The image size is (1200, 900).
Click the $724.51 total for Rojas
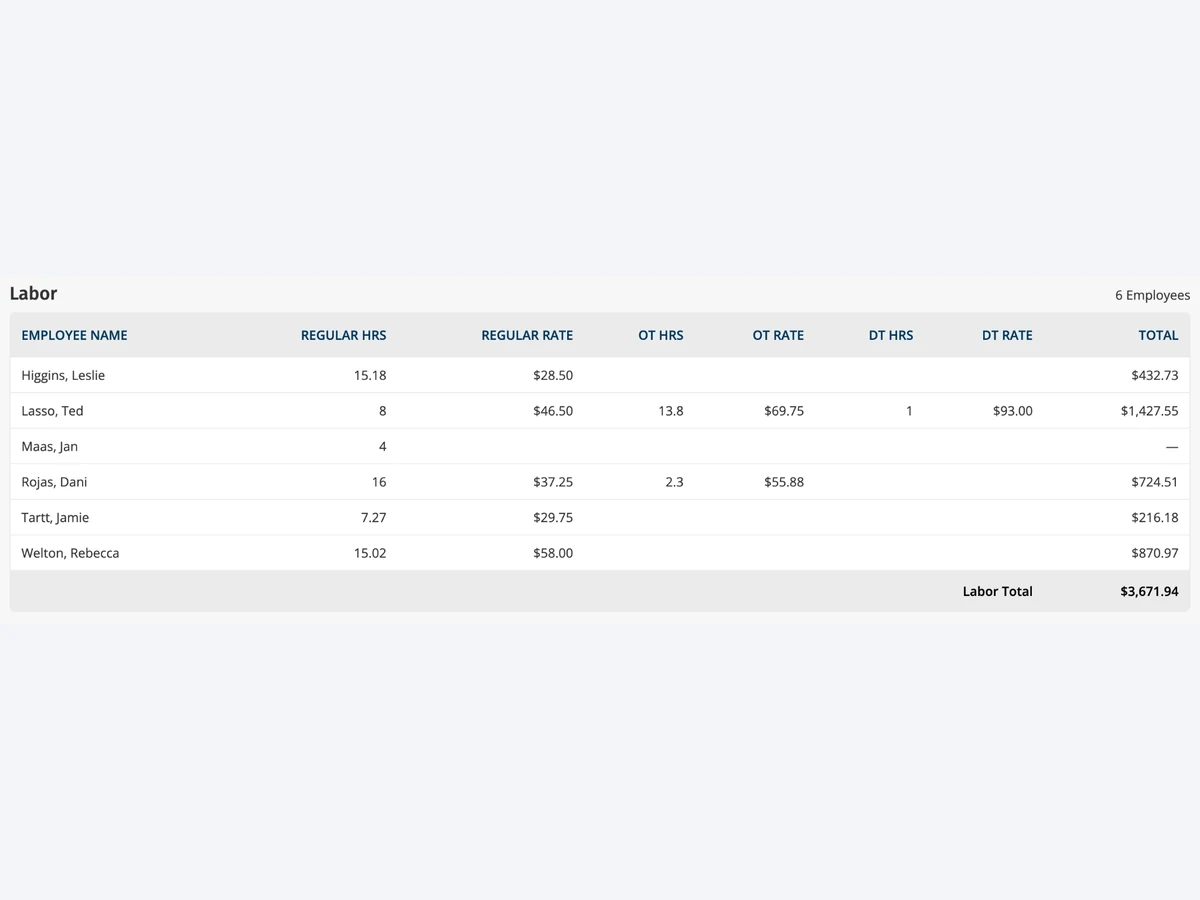click(1155, 482)
